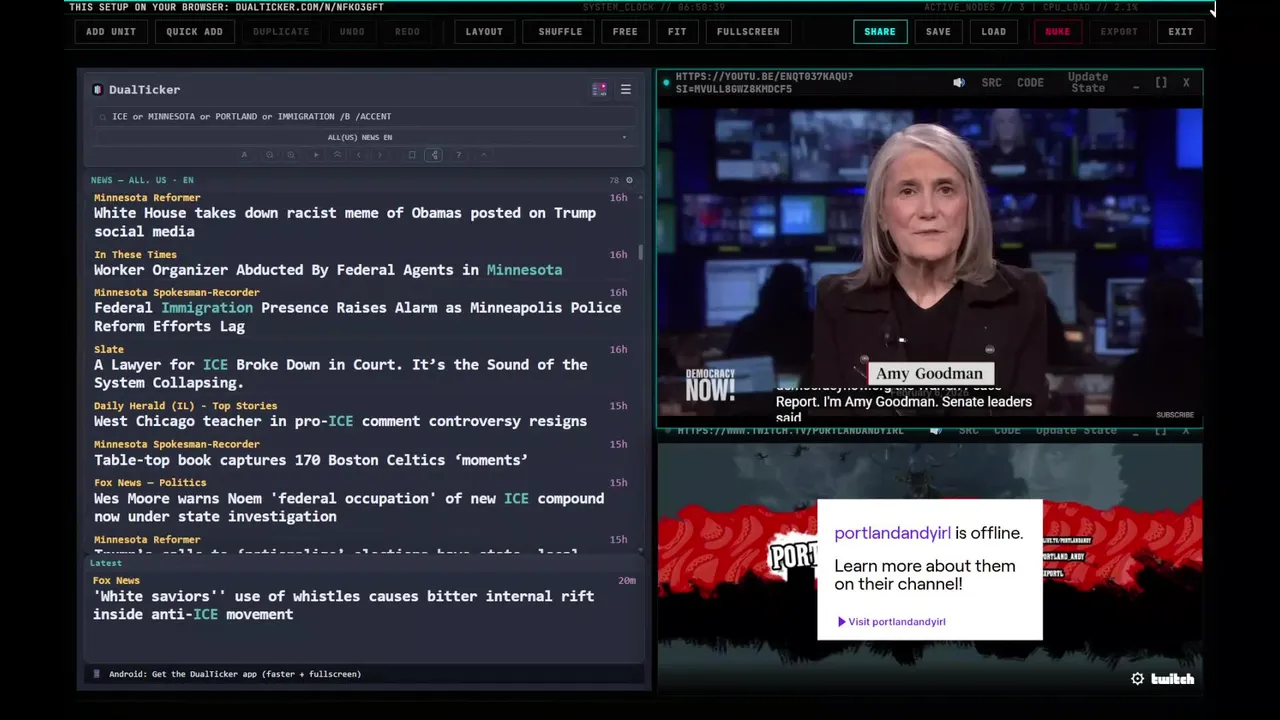Click CODE on the YouTube unit
Image resolution: width=1280 pixels, height=720 pixels.
click(x=1030, y=83)
